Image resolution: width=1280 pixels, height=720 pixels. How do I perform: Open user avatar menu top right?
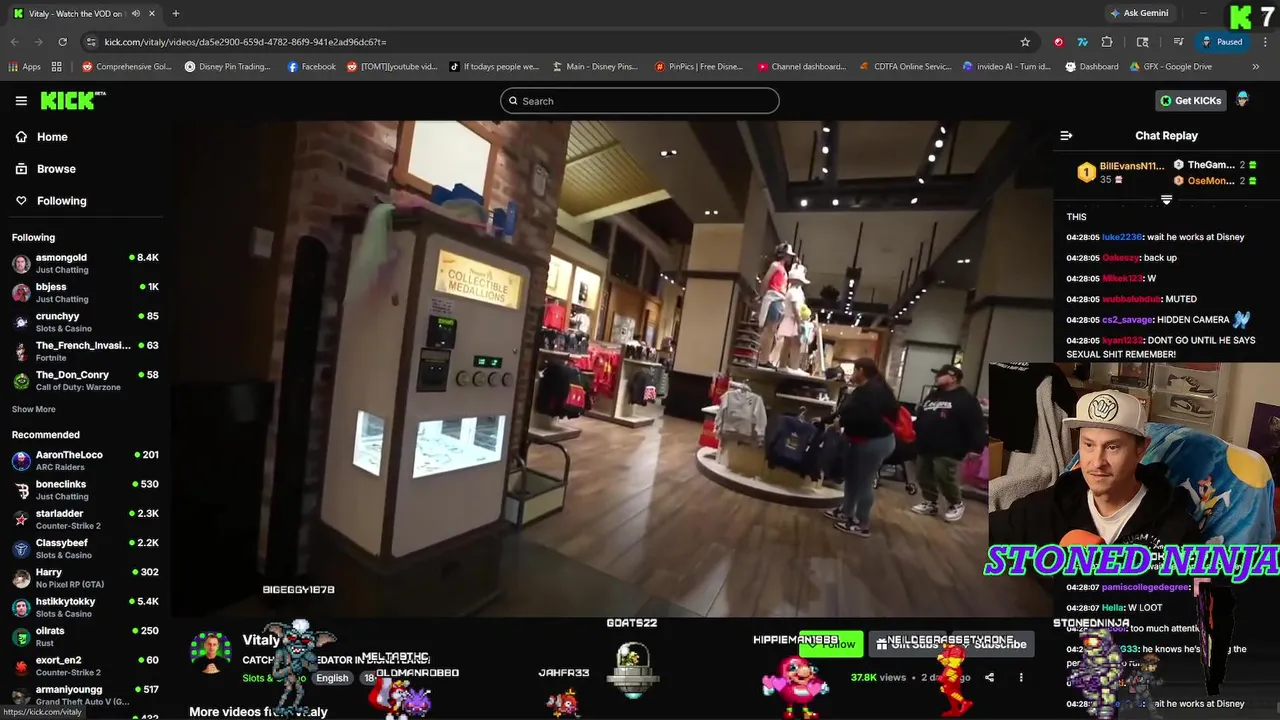[1243, 100]
